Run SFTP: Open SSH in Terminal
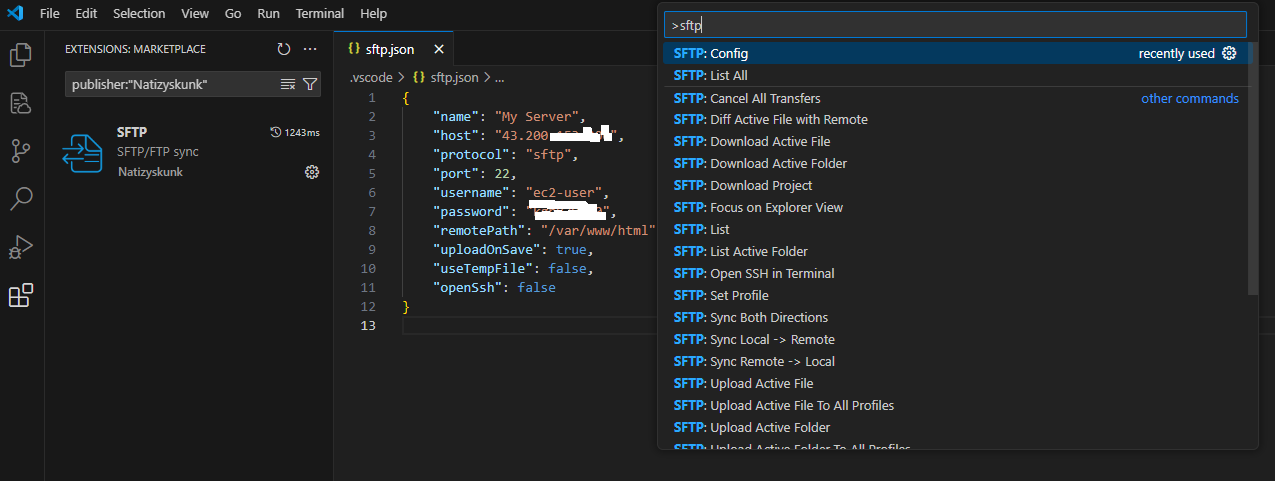The image size is (1275, 481). 955,273
